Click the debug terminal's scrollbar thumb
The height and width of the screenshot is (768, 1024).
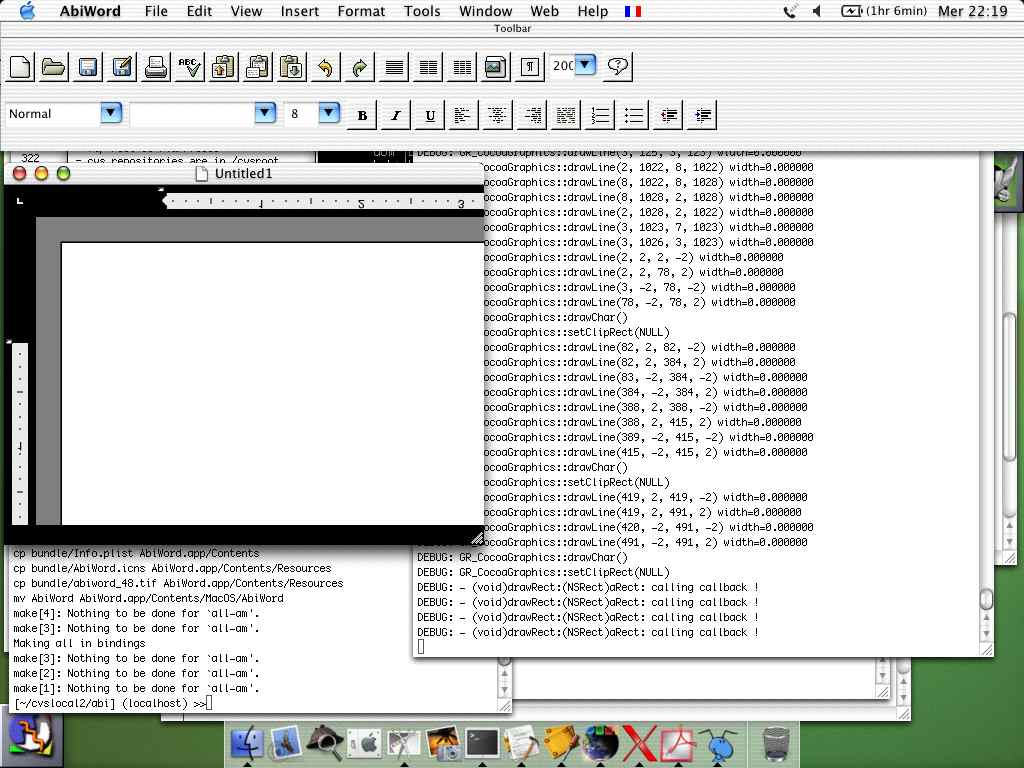(987, 598)
